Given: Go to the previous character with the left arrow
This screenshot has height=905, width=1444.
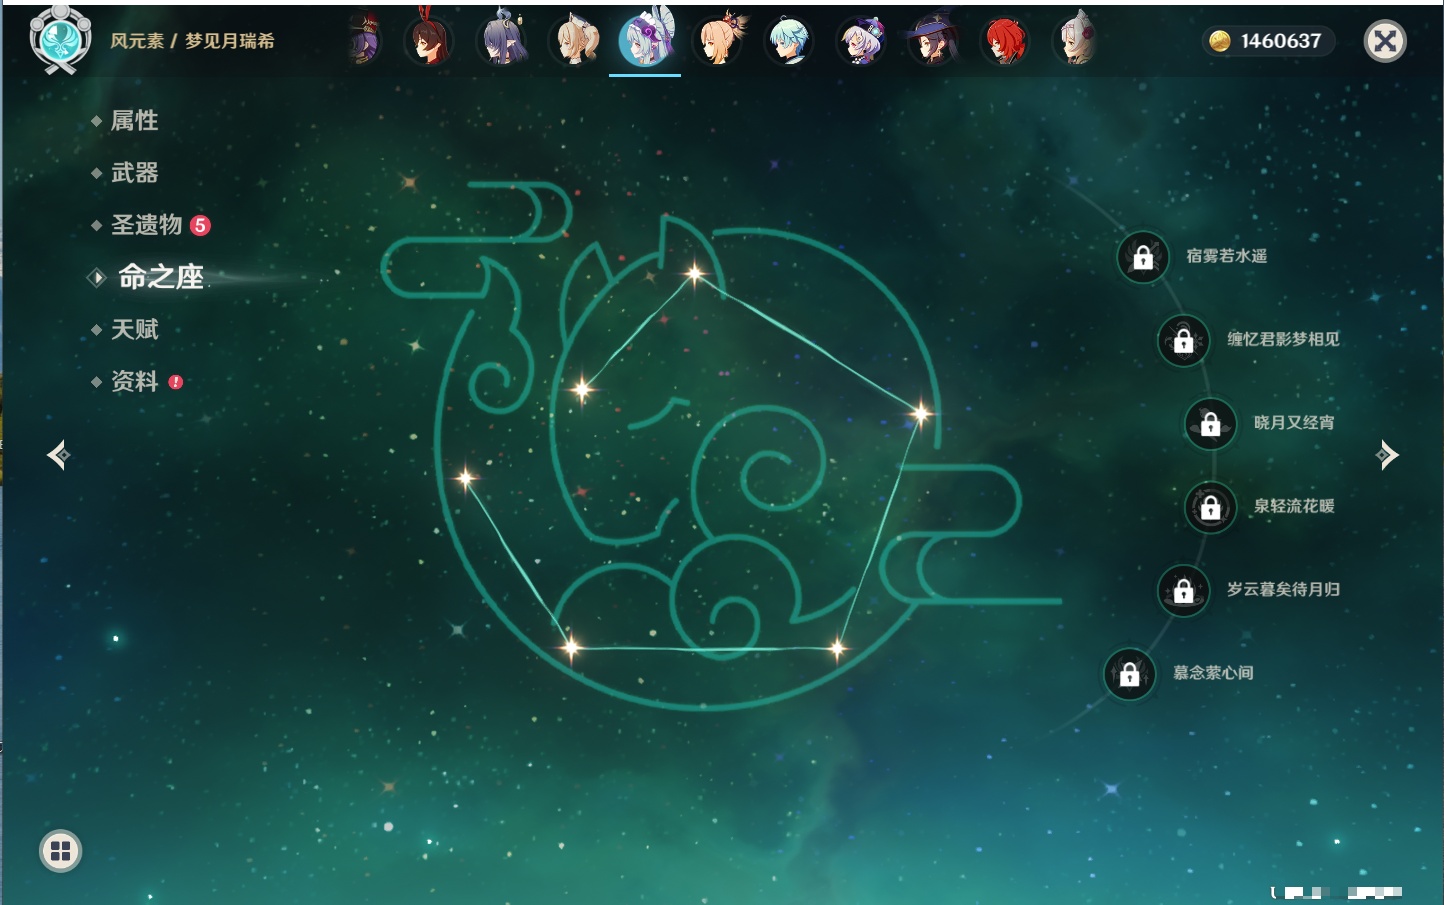Looking at the screenshot, I should [58, 455].
